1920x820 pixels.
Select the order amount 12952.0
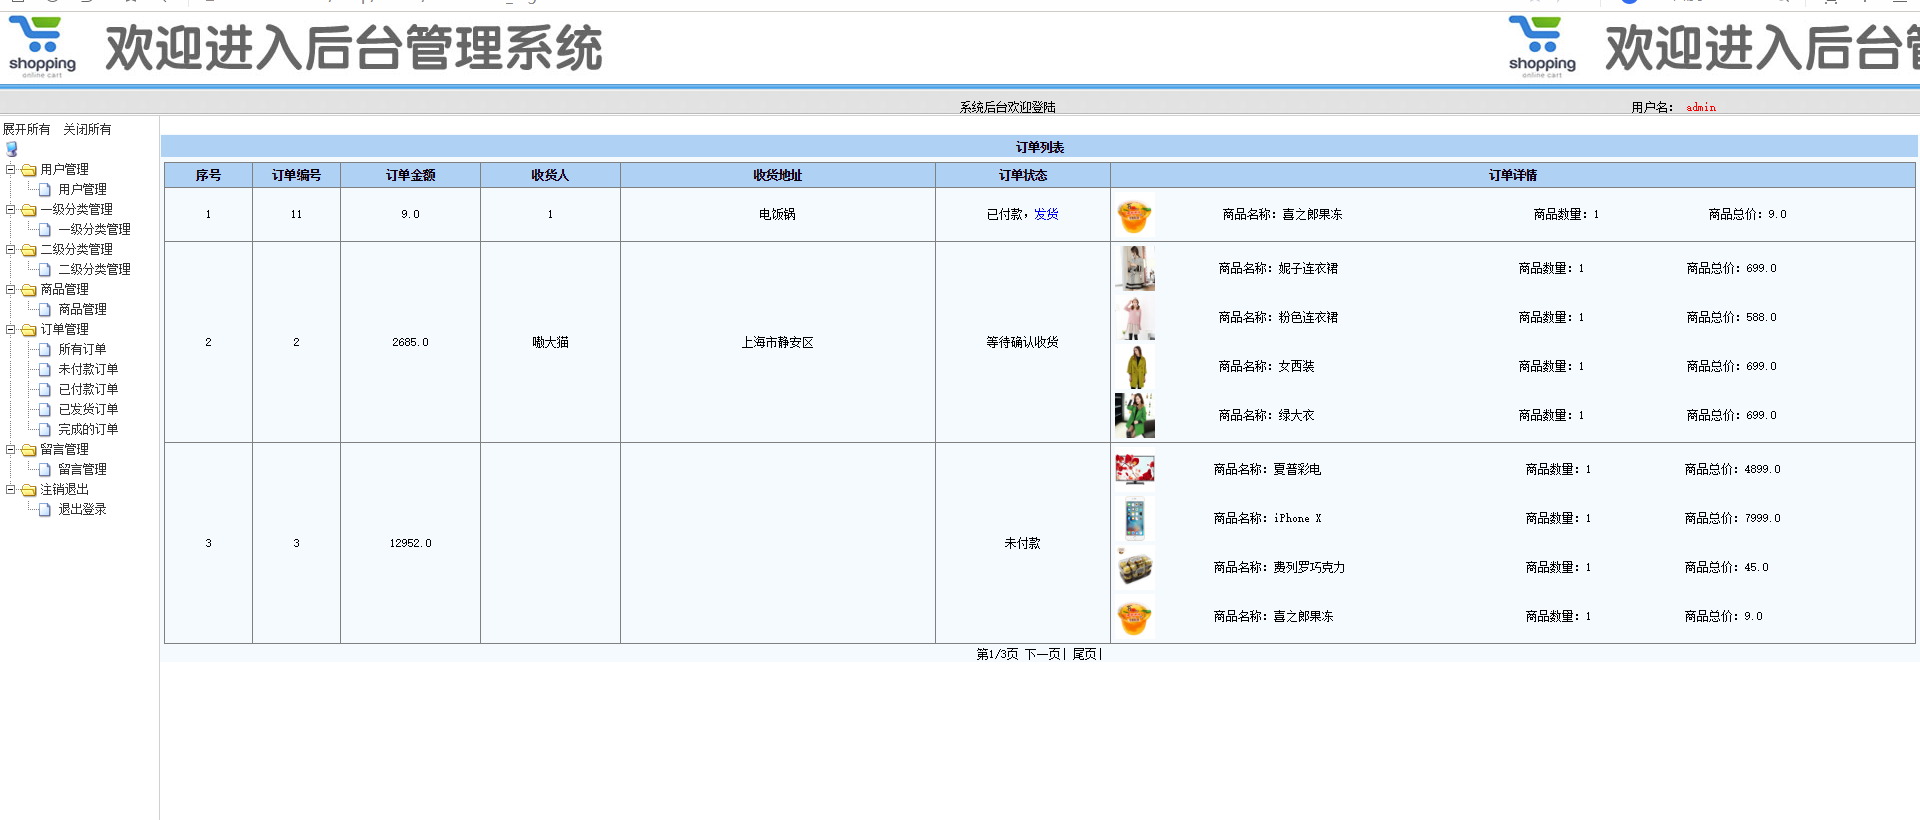(x=410, y=543)
